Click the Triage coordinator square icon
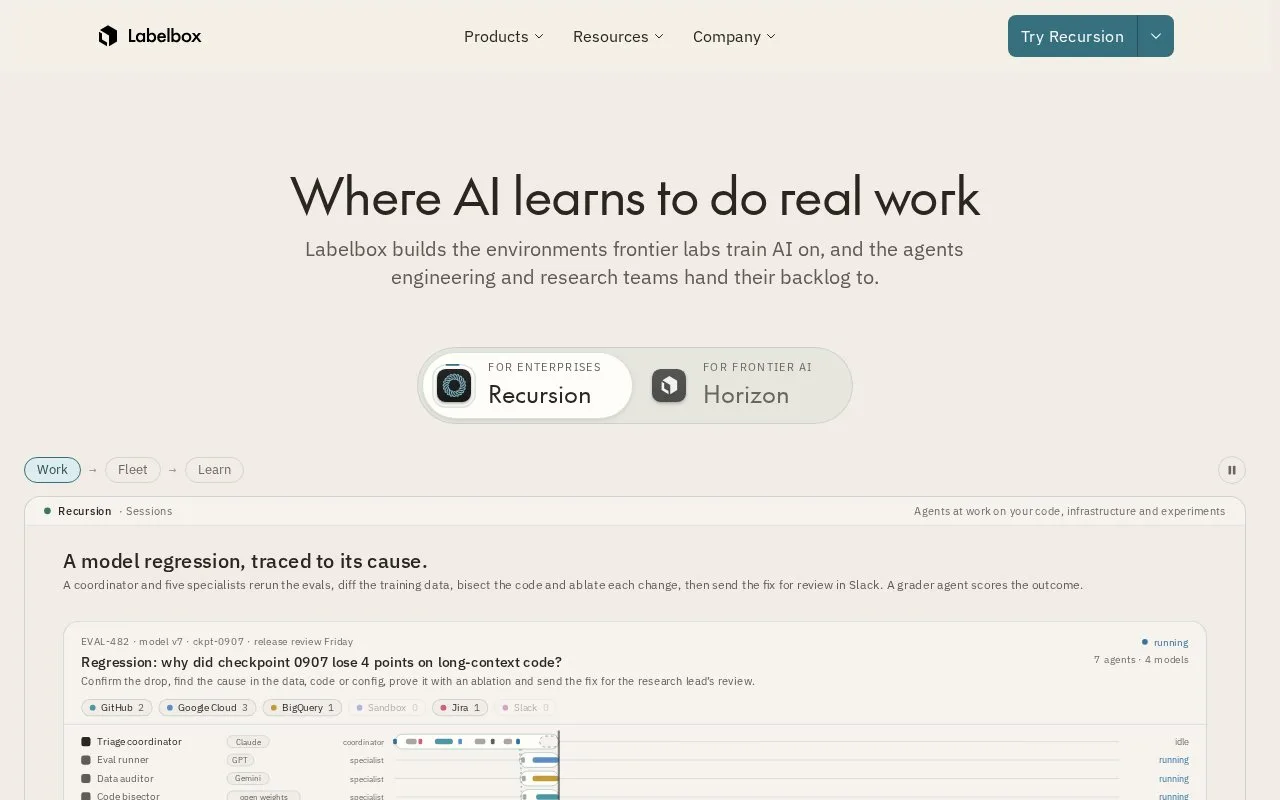Image resolution: width=1280 pixels, height=800 pixels. [x=86, y=742]
